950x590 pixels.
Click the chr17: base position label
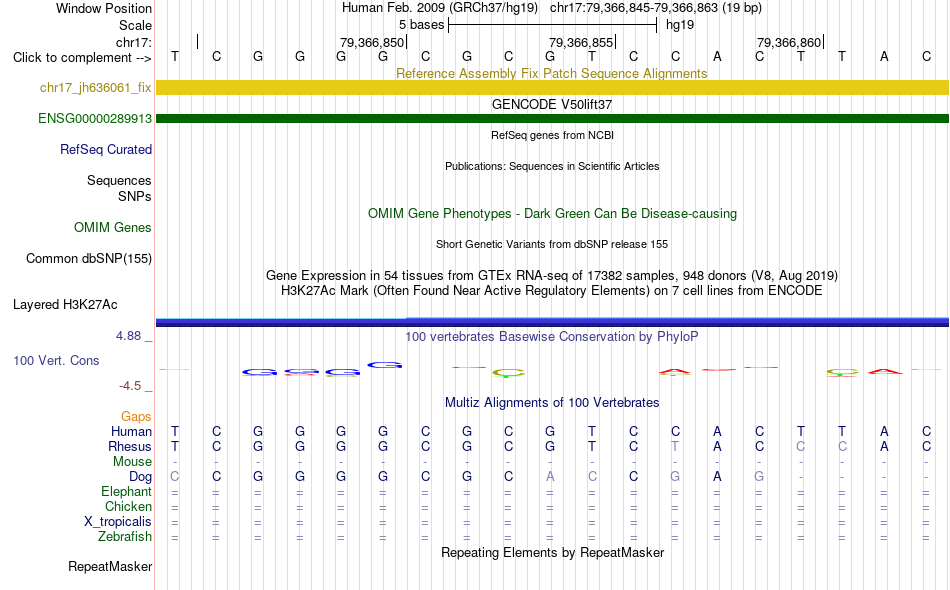[x=134, y=42]
